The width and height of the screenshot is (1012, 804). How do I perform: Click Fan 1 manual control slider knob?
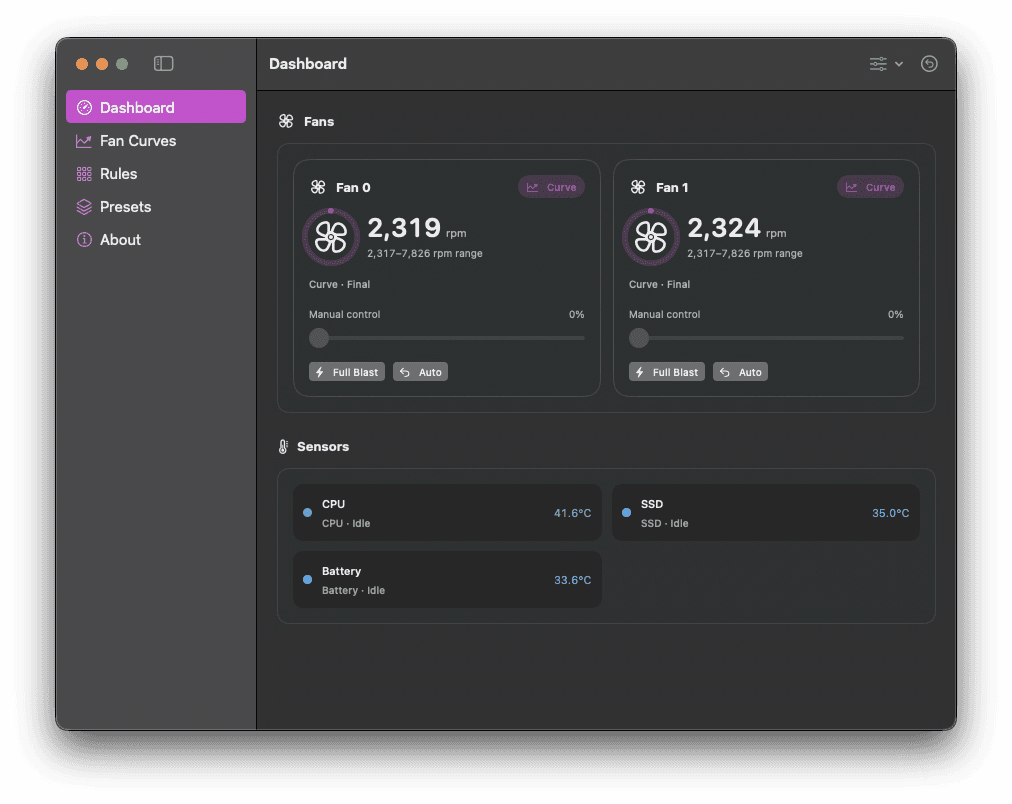pos(639,337)
